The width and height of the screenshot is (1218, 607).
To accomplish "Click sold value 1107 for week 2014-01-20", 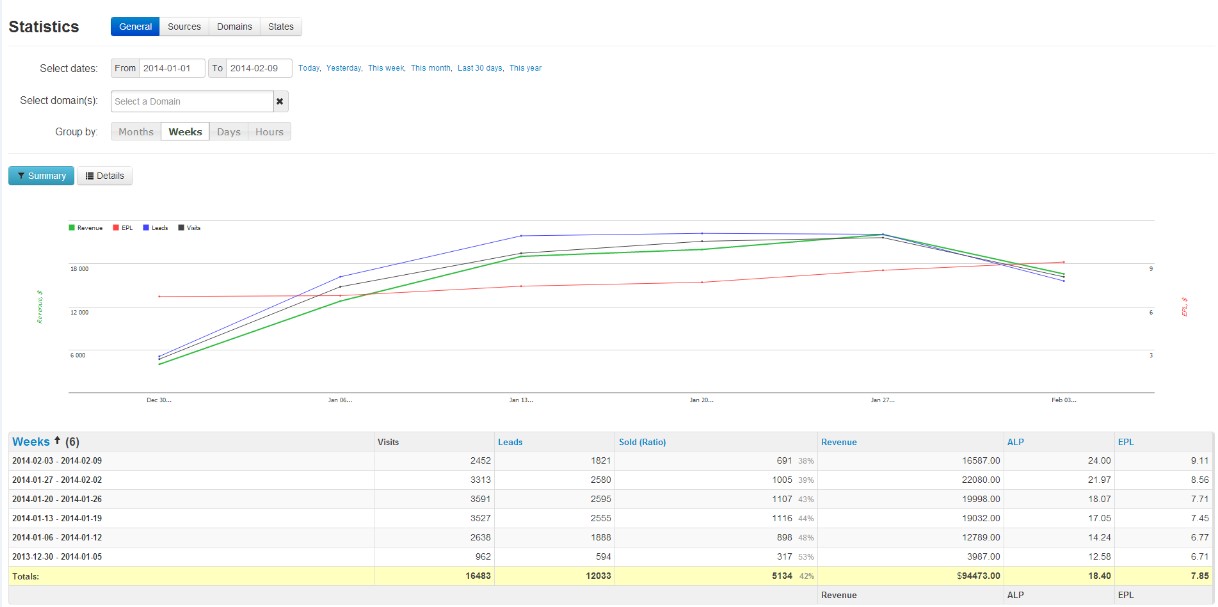I will click(x=782, y=499).
